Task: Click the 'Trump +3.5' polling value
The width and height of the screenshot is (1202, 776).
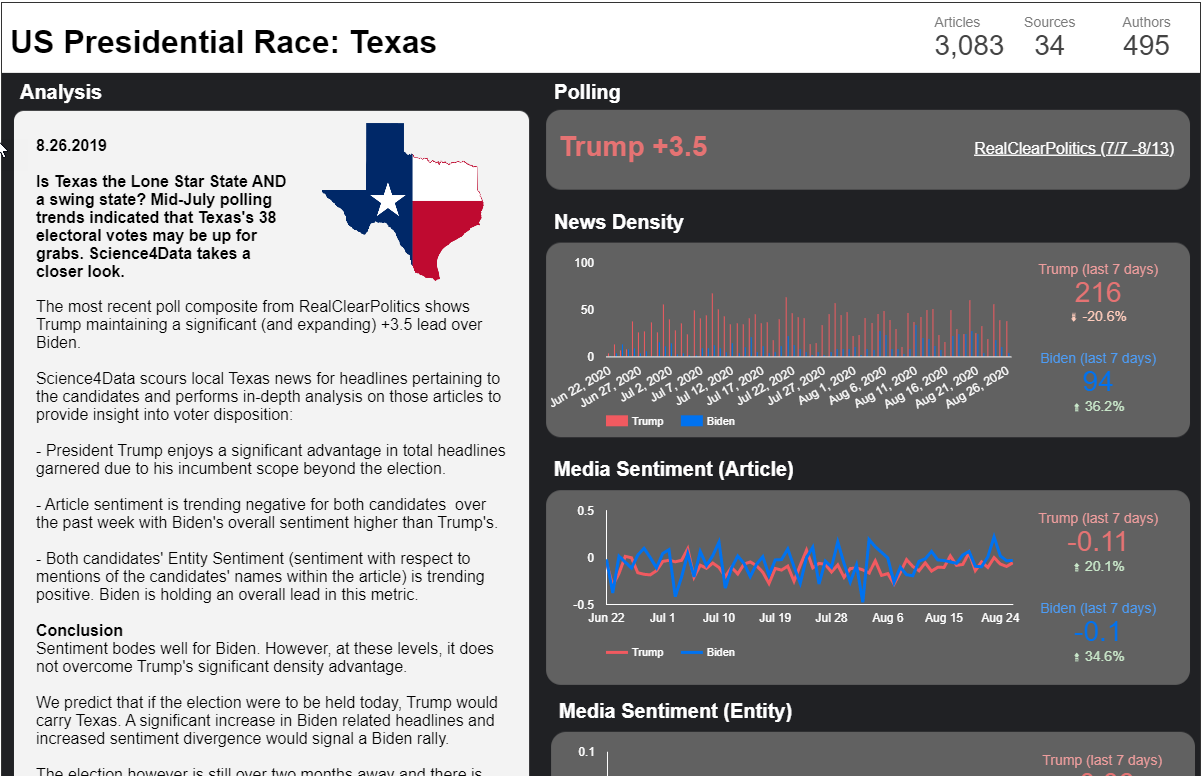Action: (x=633, y=147)
